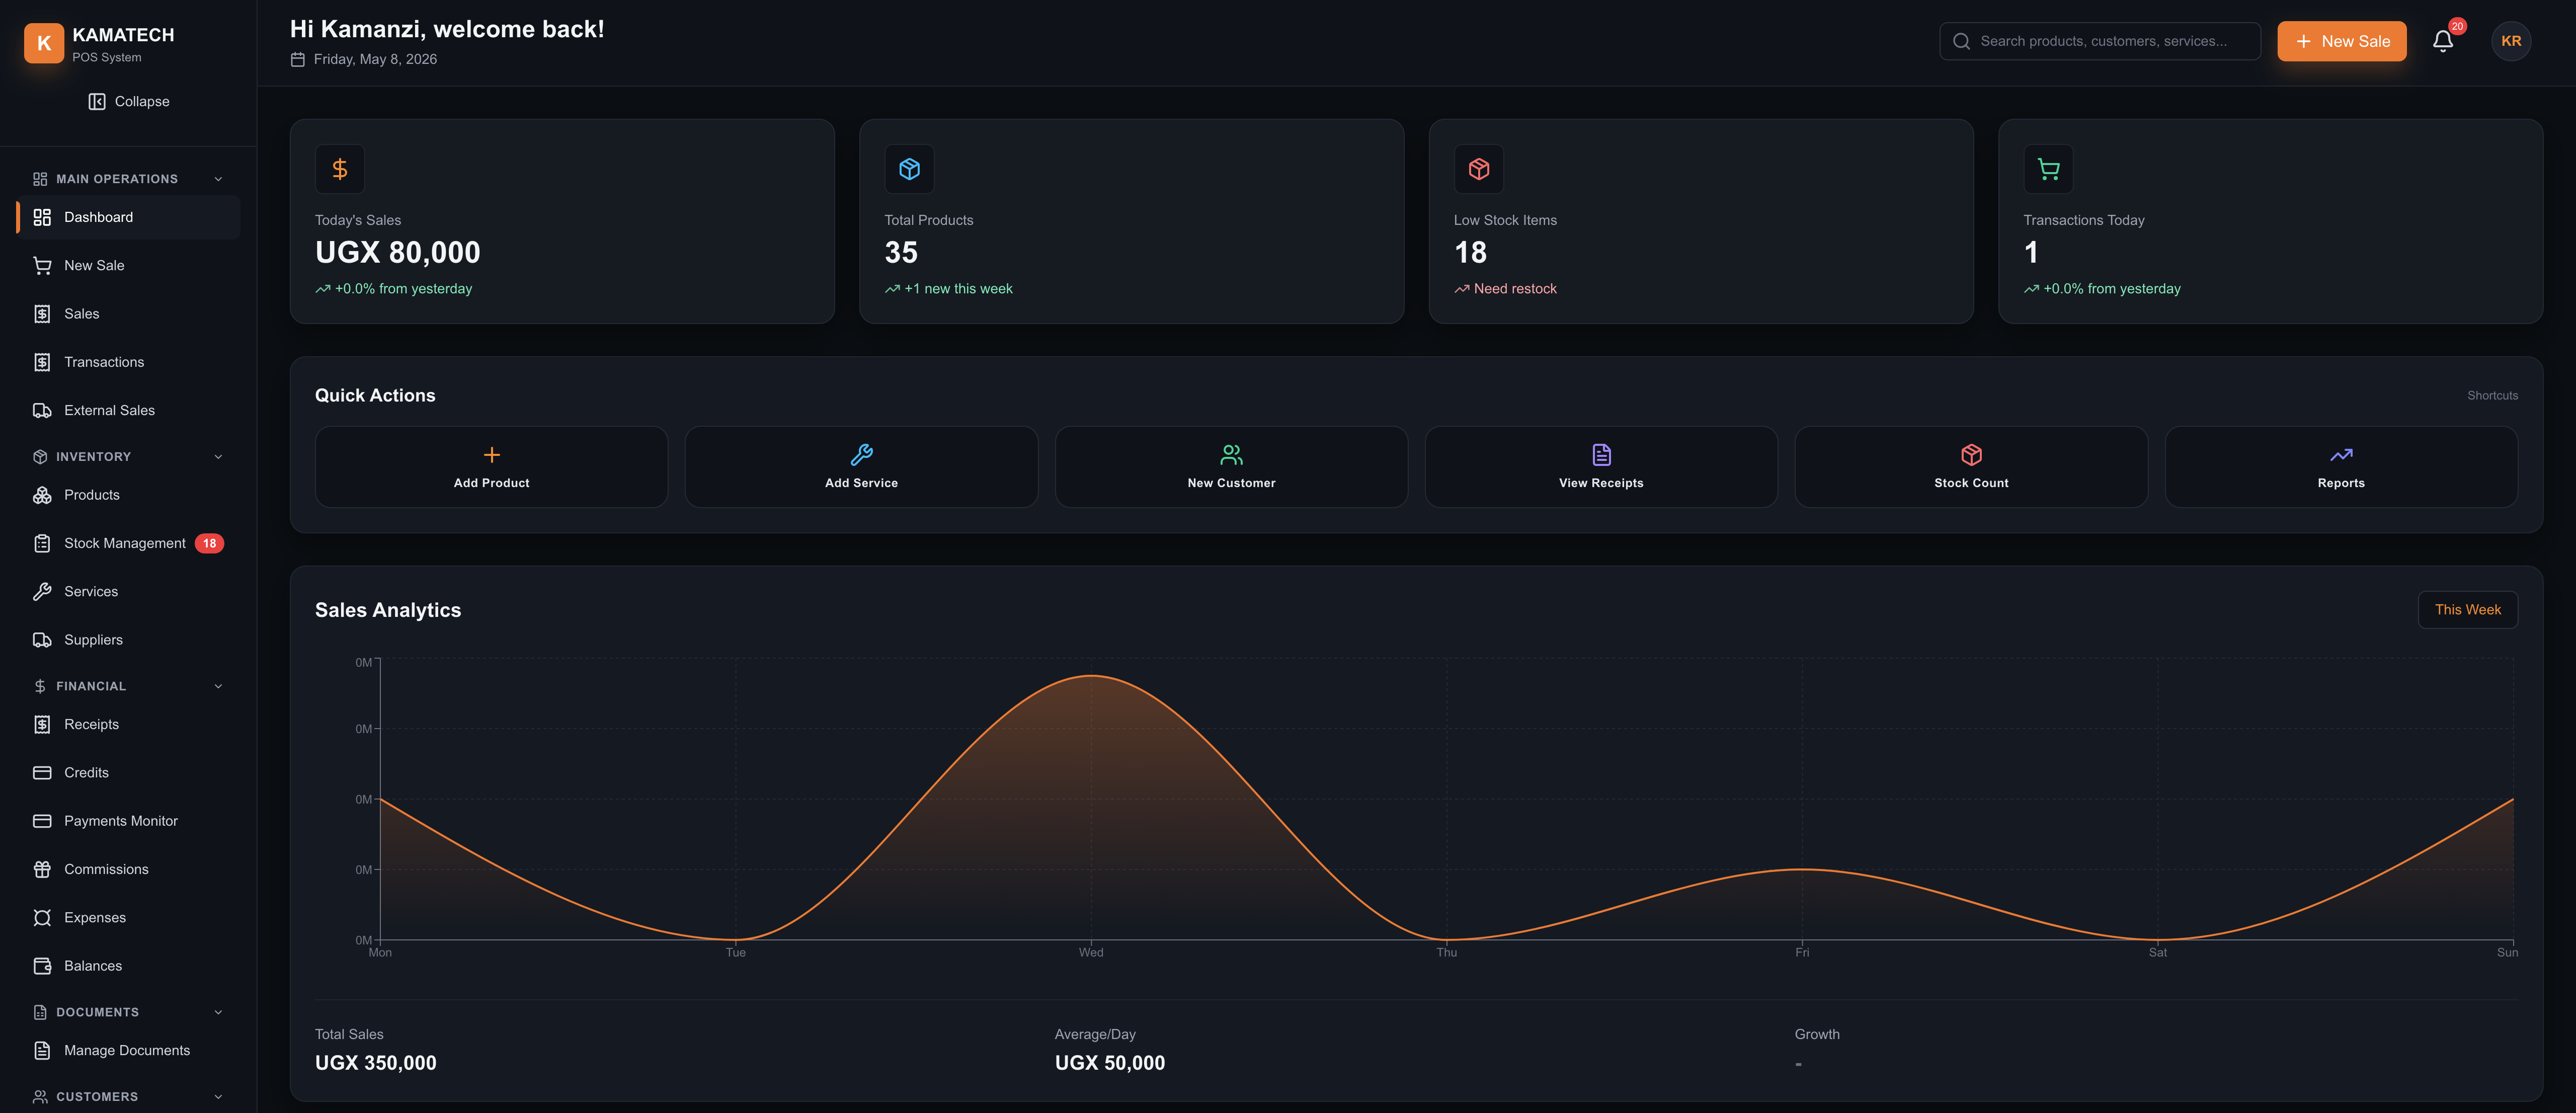The image size is (2576, 1113).
Task: Collapse the Customers section chevron
Action: click(218, 1097)
